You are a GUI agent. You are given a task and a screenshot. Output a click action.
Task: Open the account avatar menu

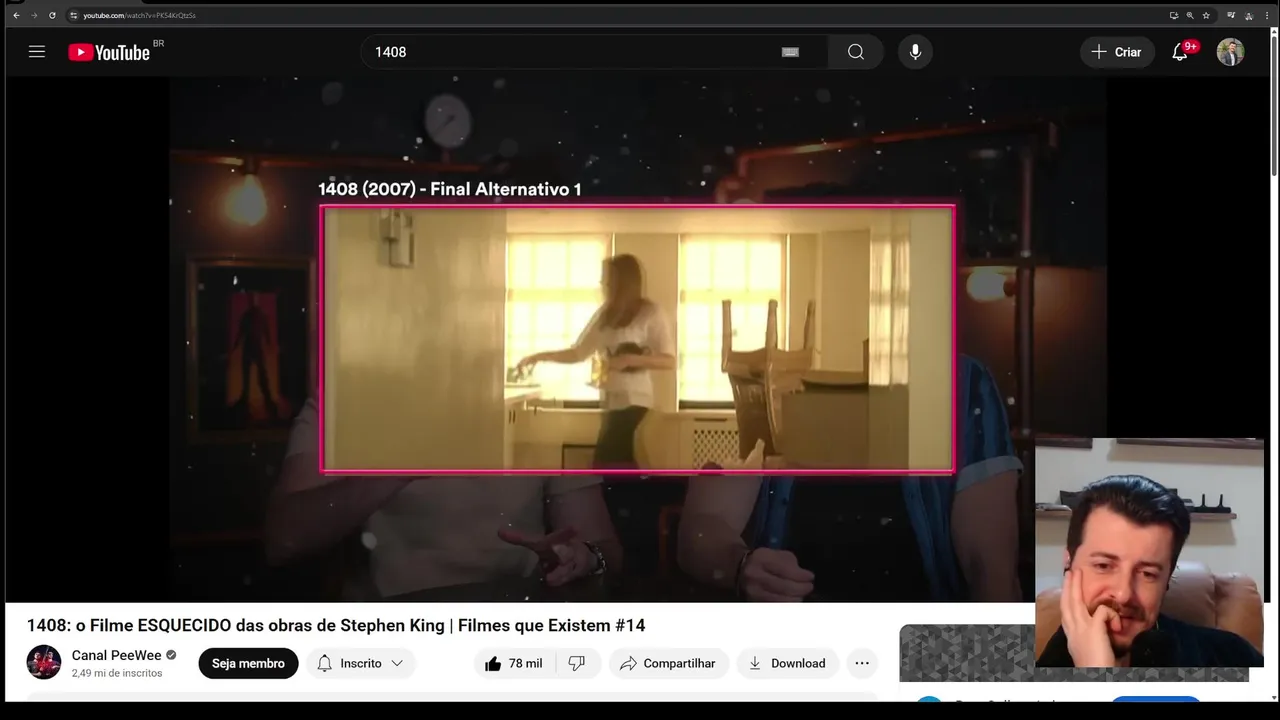[x=1230, y=52]
